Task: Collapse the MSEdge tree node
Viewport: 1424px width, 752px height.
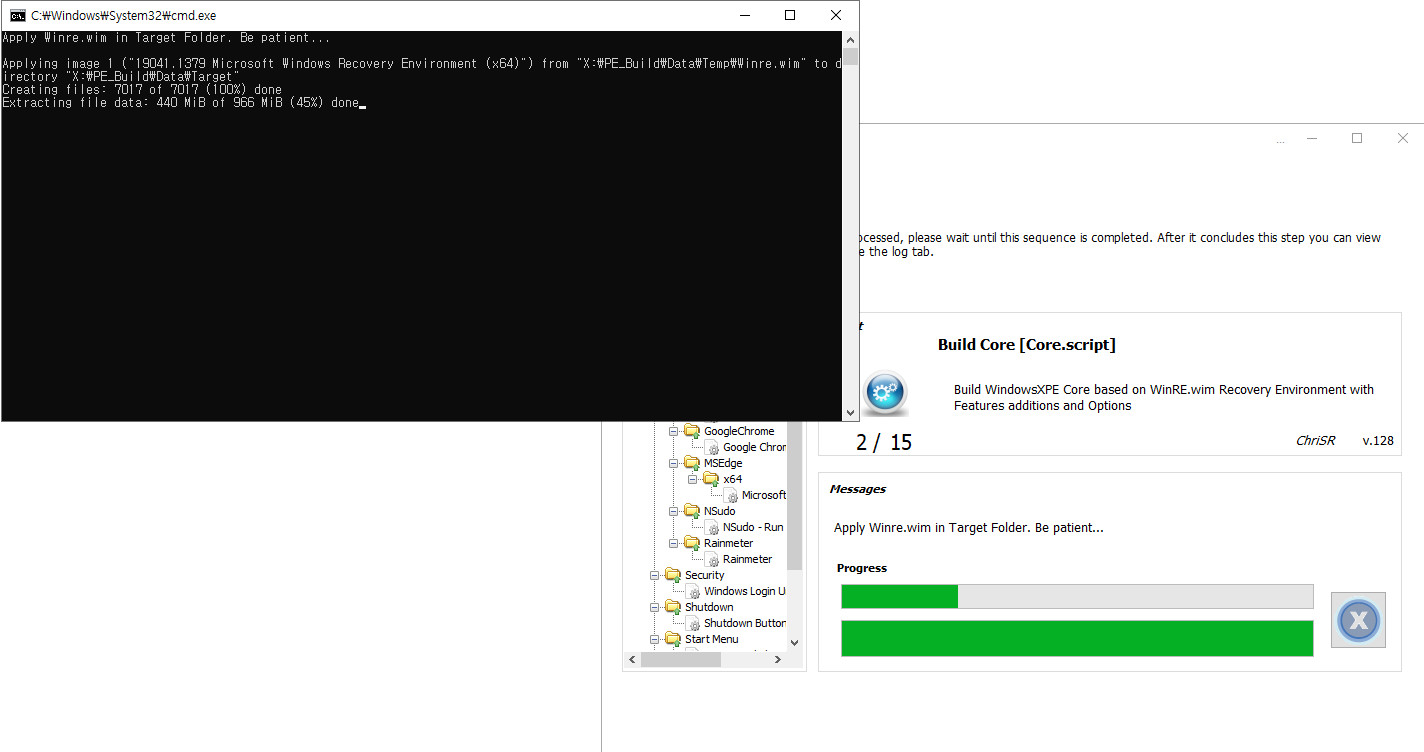Action: (674, 463)
